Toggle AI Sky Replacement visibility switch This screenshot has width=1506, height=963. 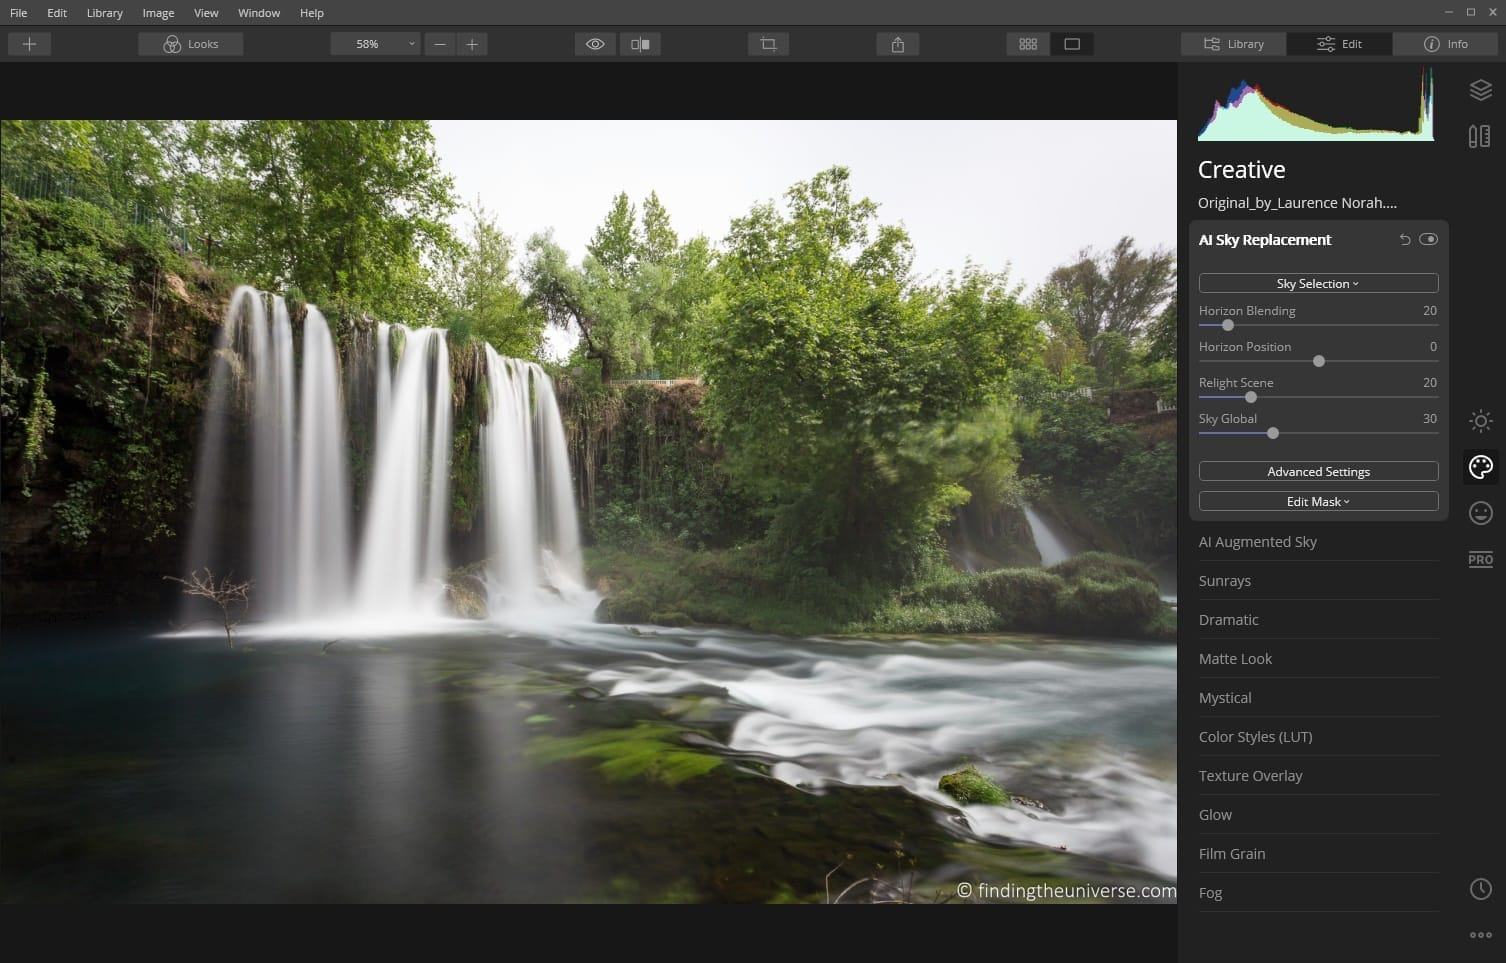pyautogui.click(x=1428, y=240)
